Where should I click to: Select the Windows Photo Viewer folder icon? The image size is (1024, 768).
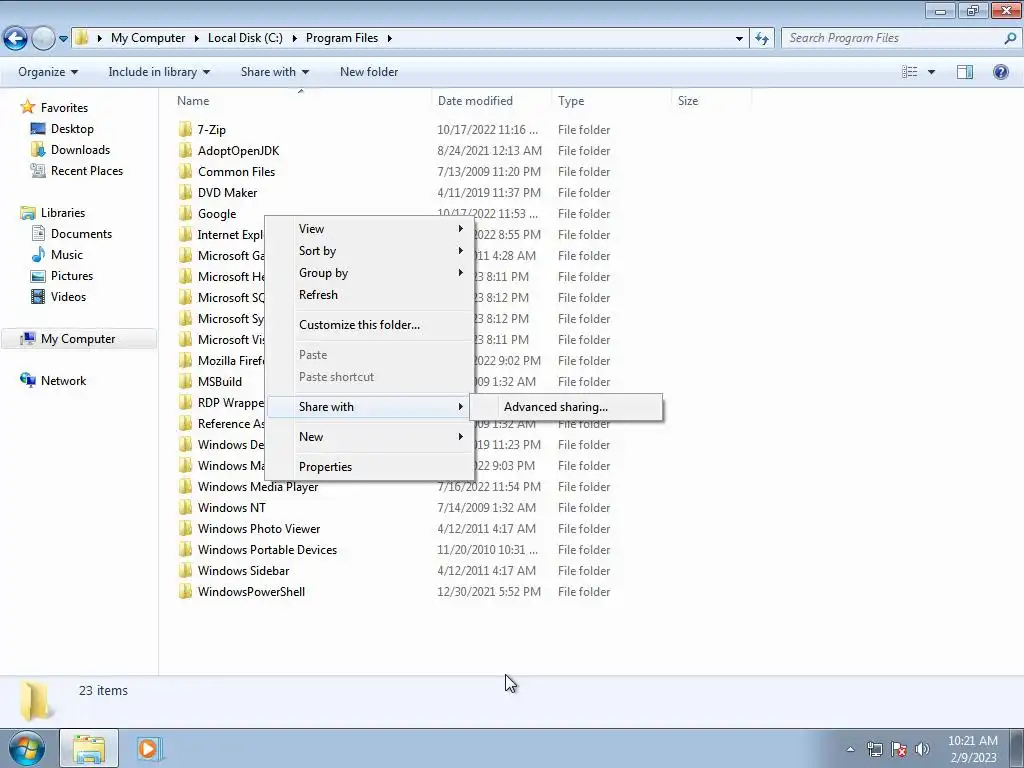point(185,528)
